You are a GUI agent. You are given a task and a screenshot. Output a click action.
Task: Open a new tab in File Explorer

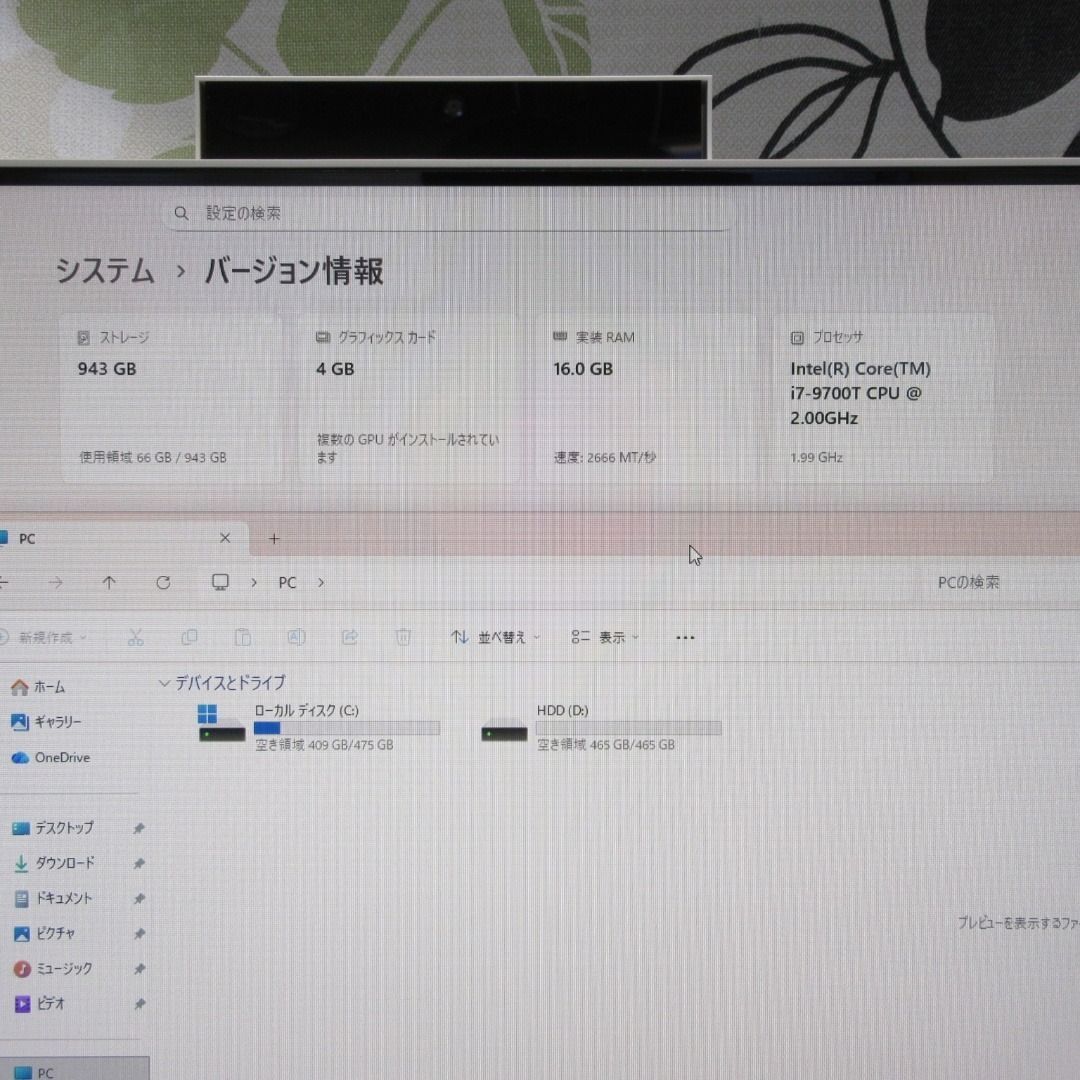(273, 538)
